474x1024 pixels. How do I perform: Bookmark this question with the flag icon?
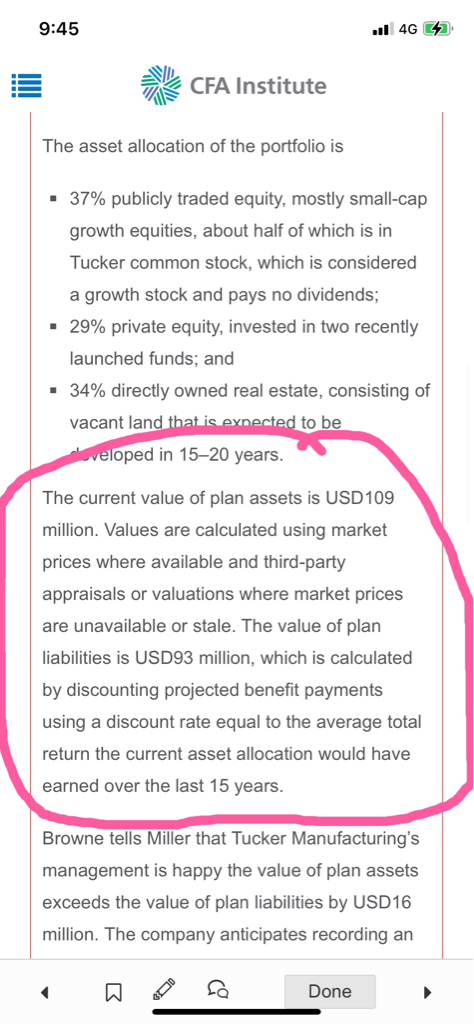114,993
